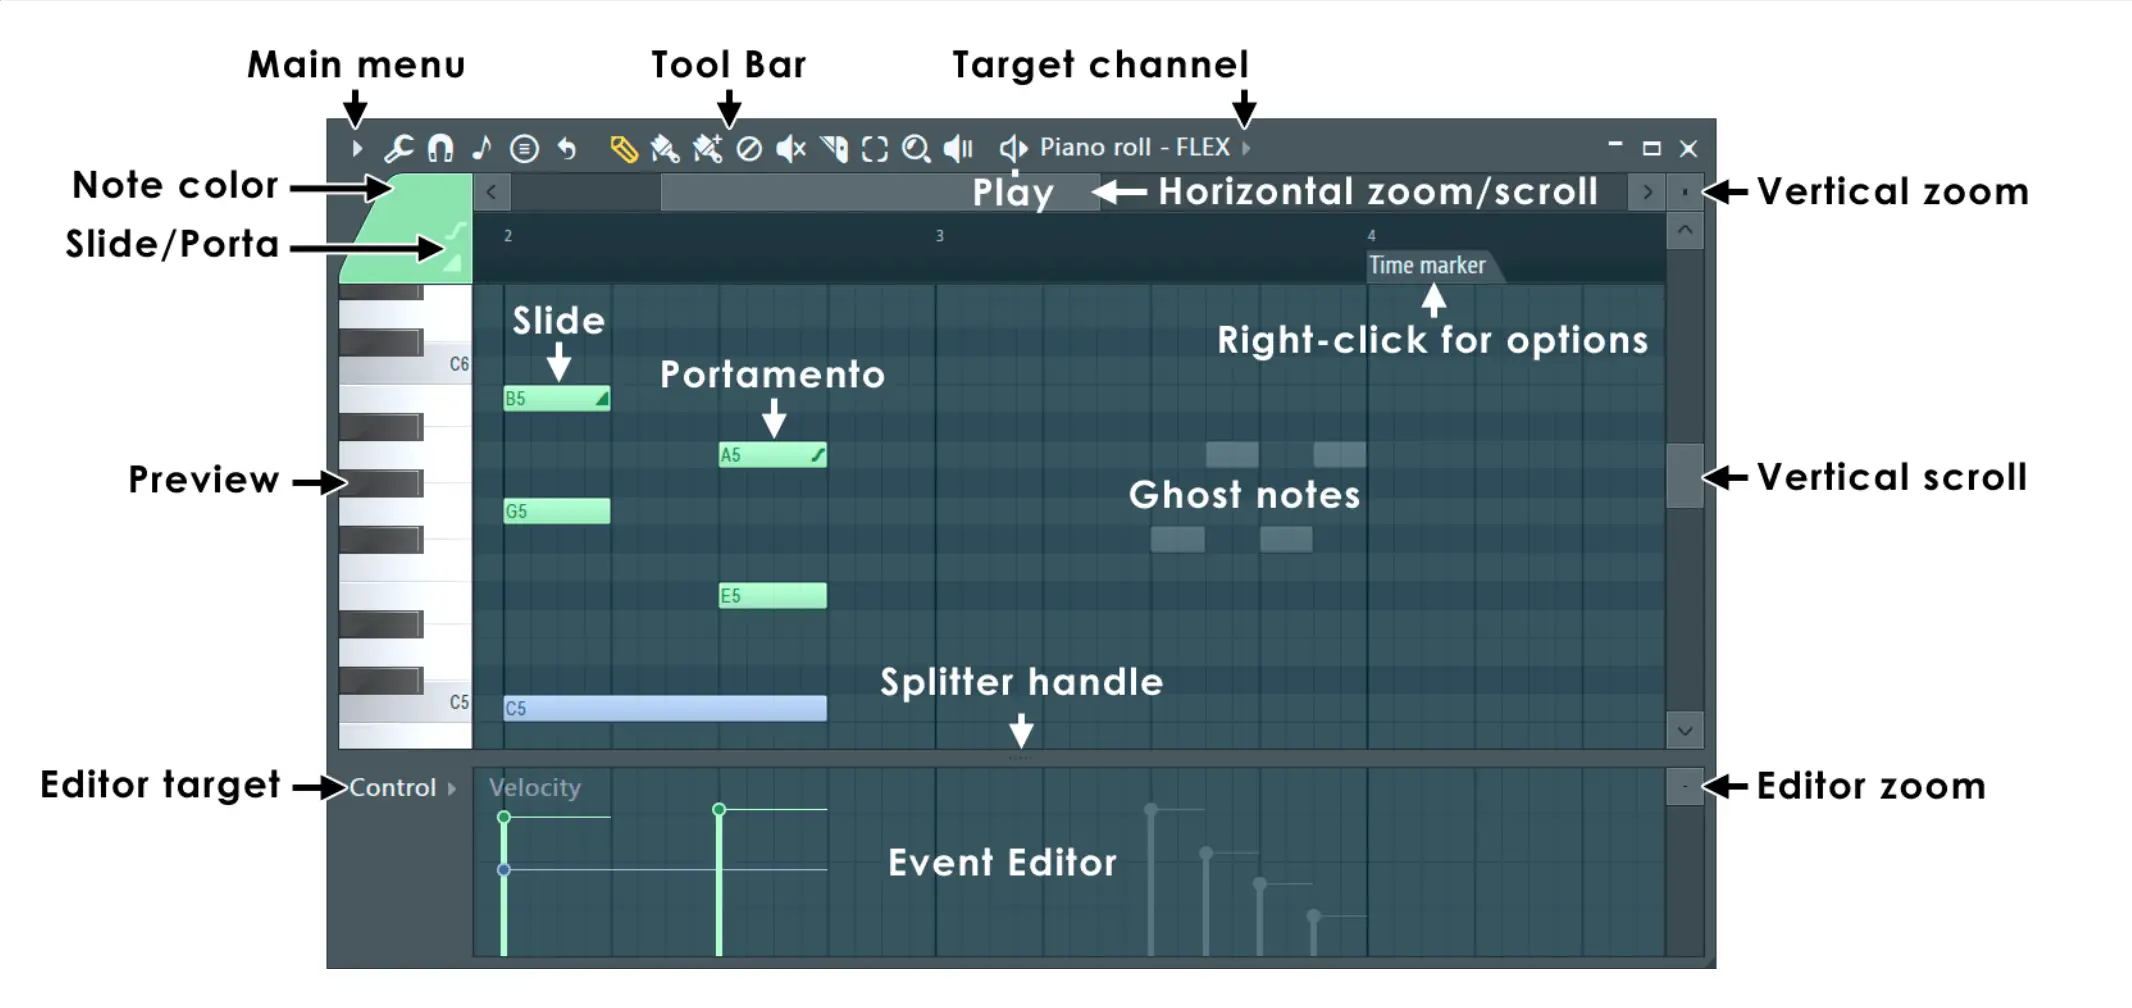Expand the Piano roll - FLEX target channel
2132x1008 pixels.
[x=1246, y=148]
